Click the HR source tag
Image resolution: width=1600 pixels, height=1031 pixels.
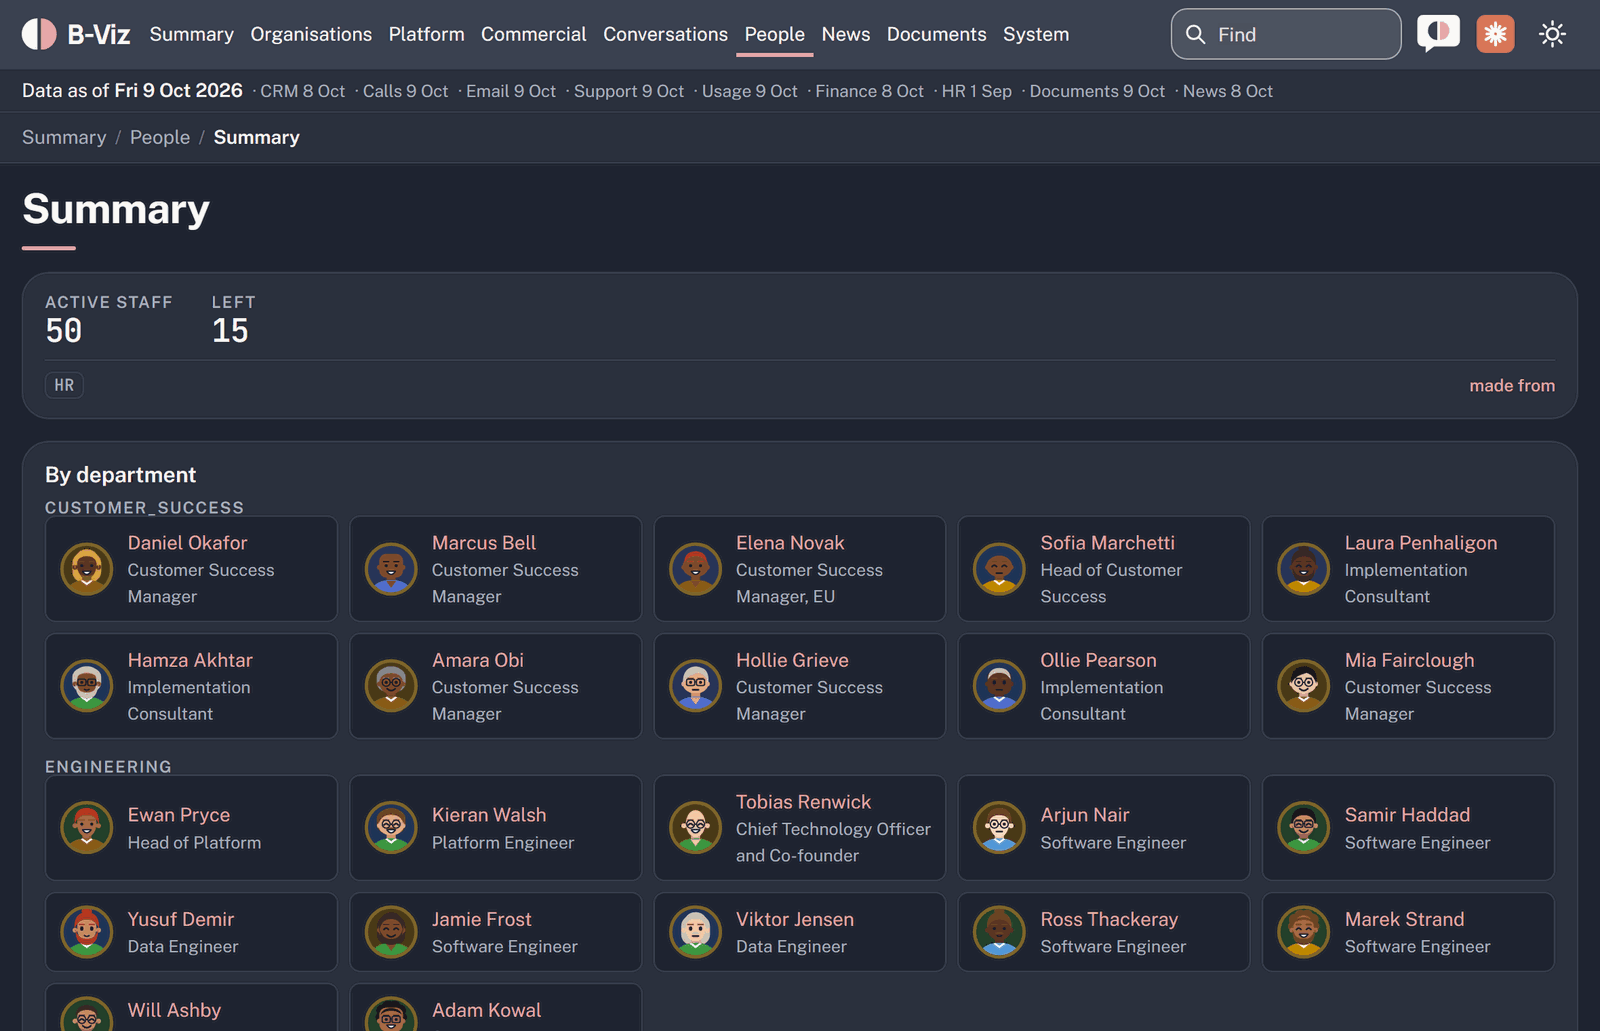click(64, 385)
